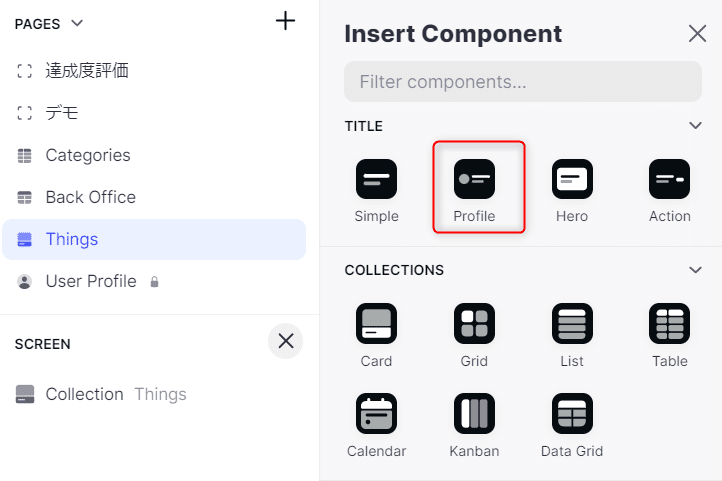Open the Back Office page
Image resolution: width=722 pixels, height=481 pixels.
coord(90,197)
